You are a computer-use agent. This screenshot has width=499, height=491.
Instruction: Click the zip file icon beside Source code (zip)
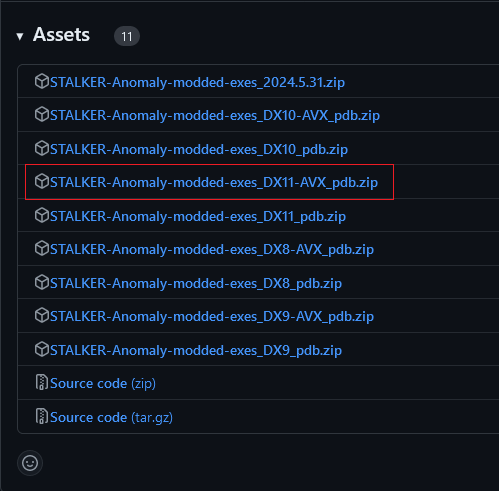pos(42,383)
